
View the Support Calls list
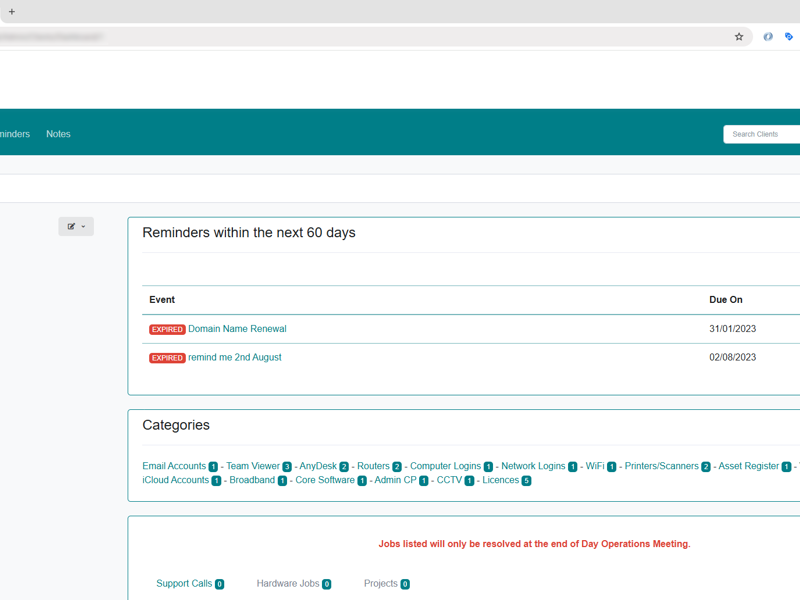click(x=184, y=583)
